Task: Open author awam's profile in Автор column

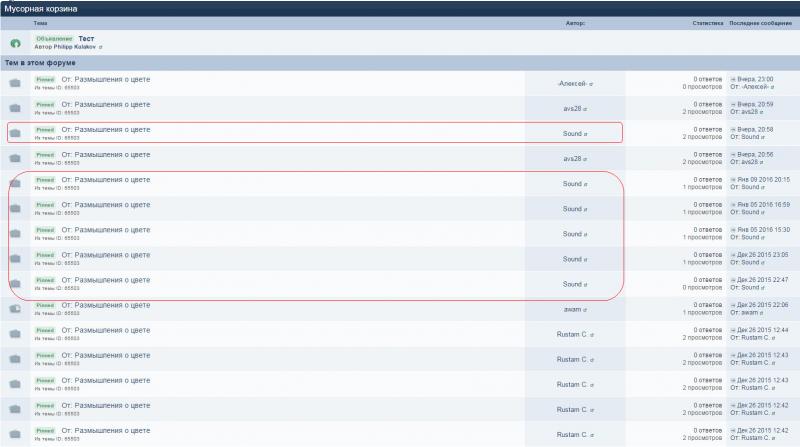Action: (572, 309)
